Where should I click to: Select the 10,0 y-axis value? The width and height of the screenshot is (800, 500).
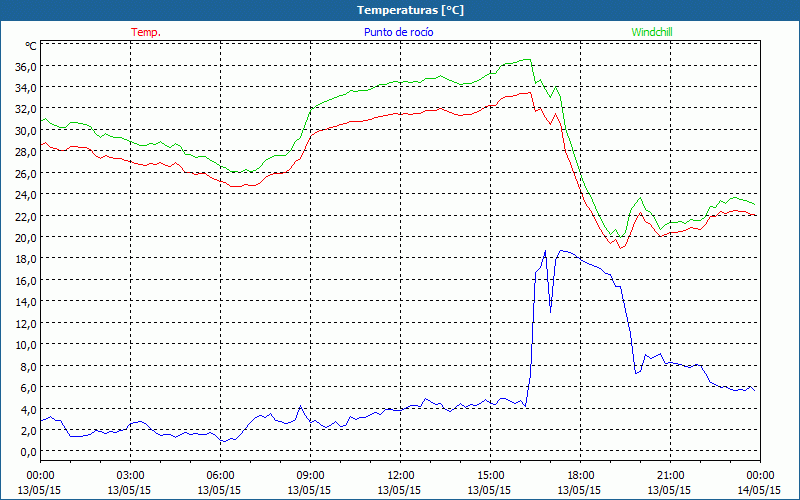click(x=26, y=344)
